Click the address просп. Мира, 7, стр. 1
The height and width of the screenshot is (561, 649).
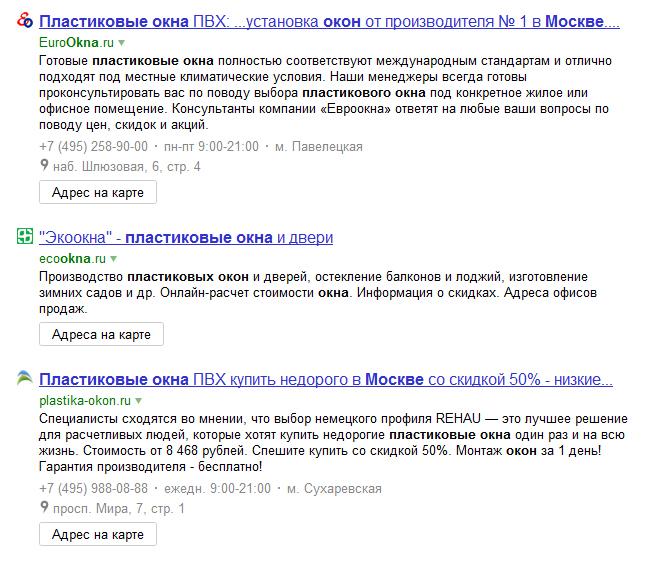tap(119, 508)
